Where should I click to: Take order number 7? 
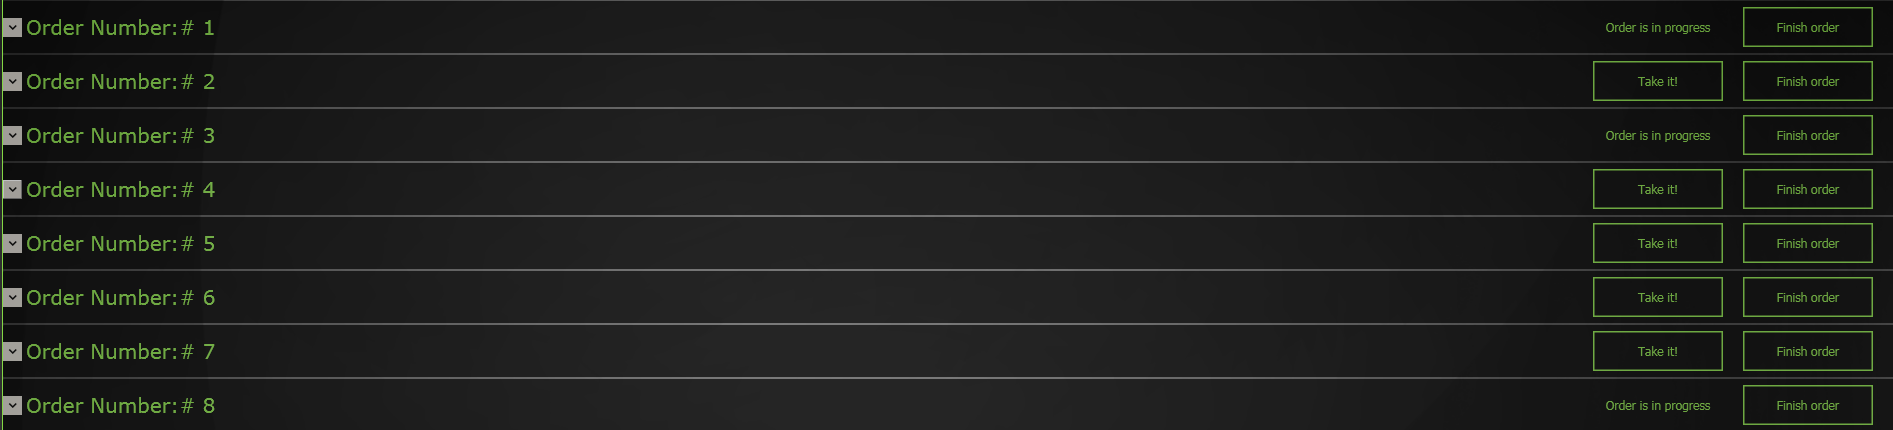(x=1658, y=351)
